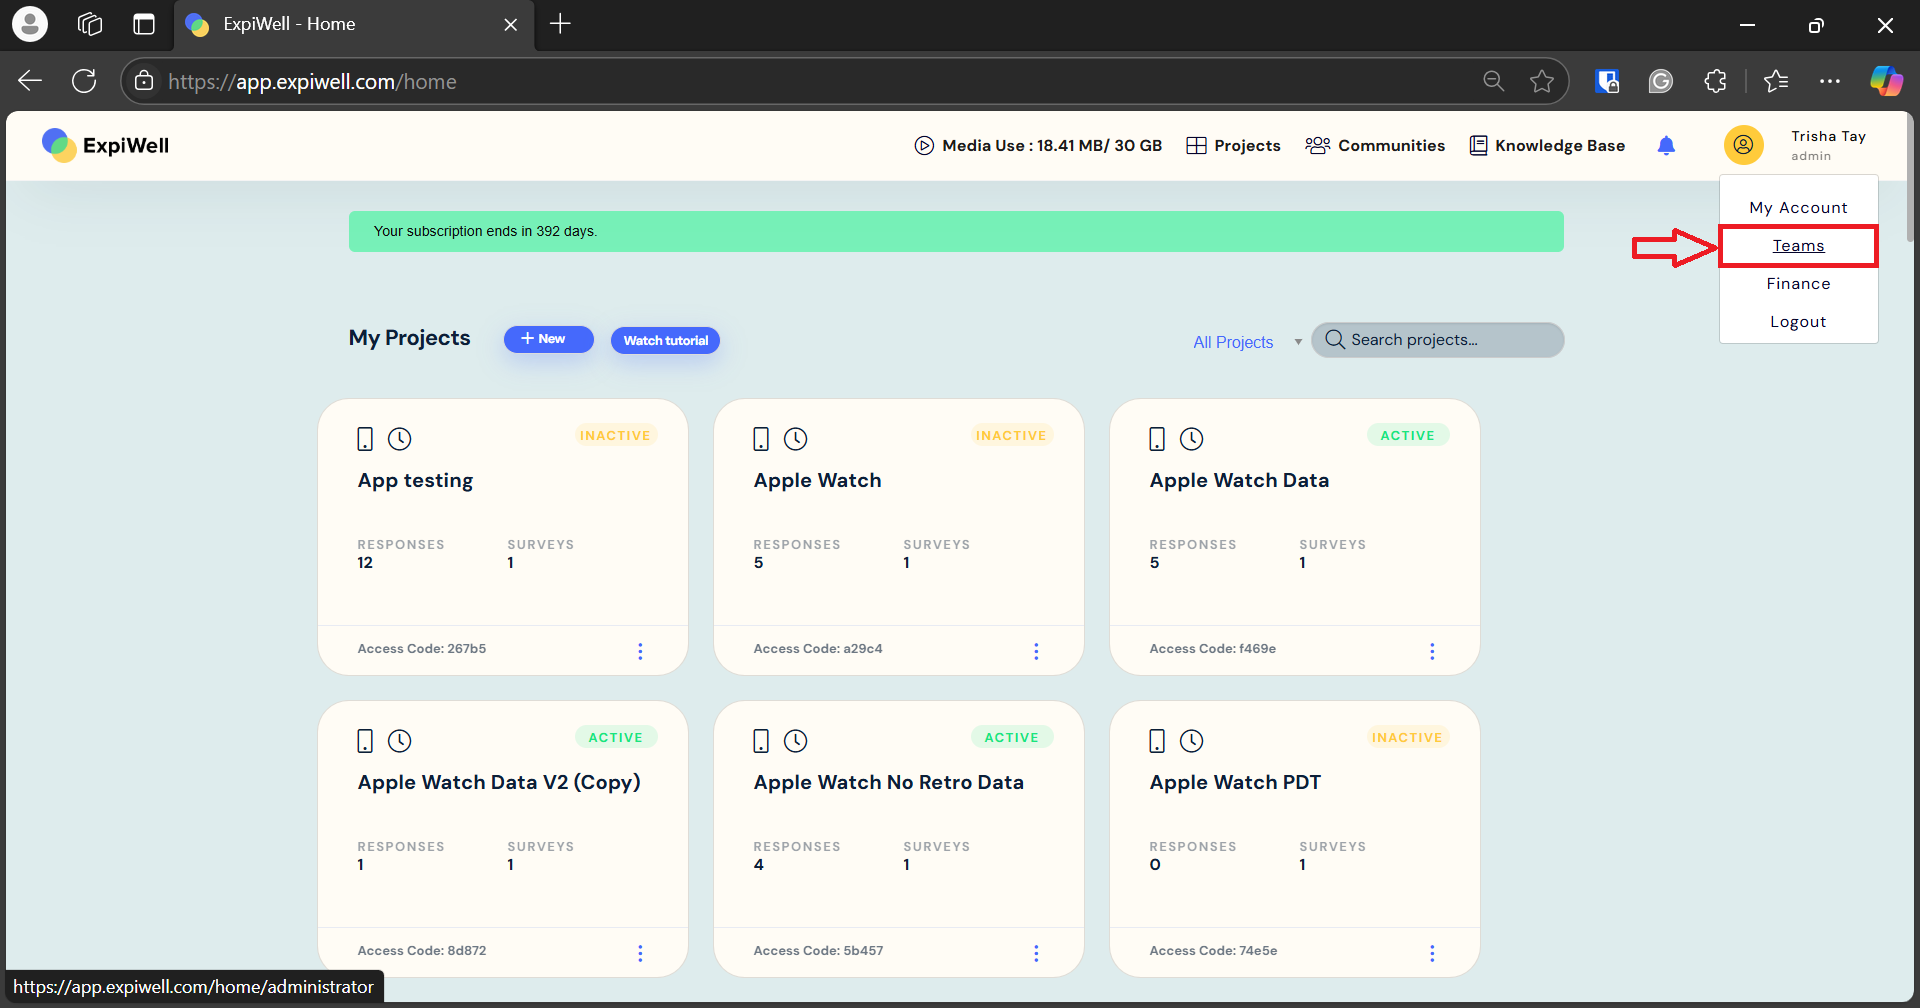This screenshot has height=1008, width=1920.
Task: Click clock icon on Apple Watch No Retro Data
Action: point(795,741)
